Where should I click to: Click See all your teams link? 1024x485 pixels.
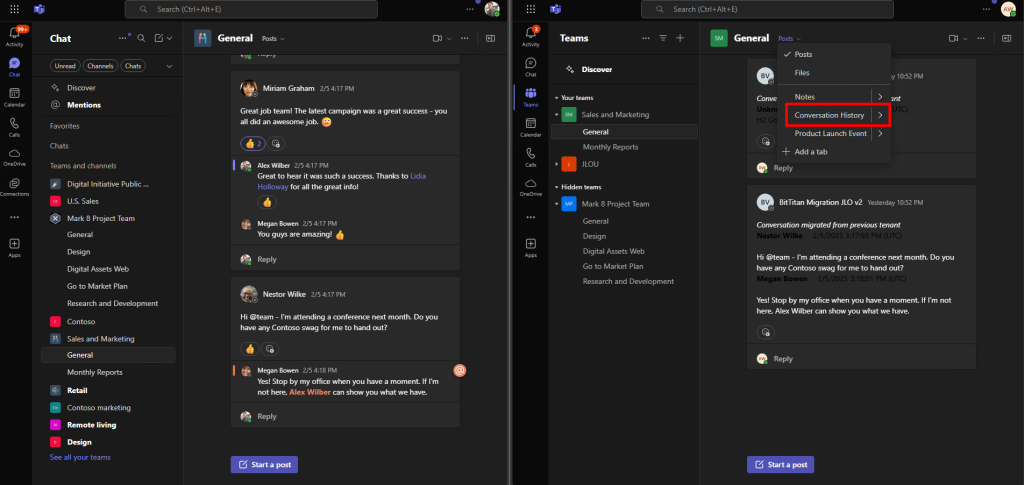(x=80, y=458)
